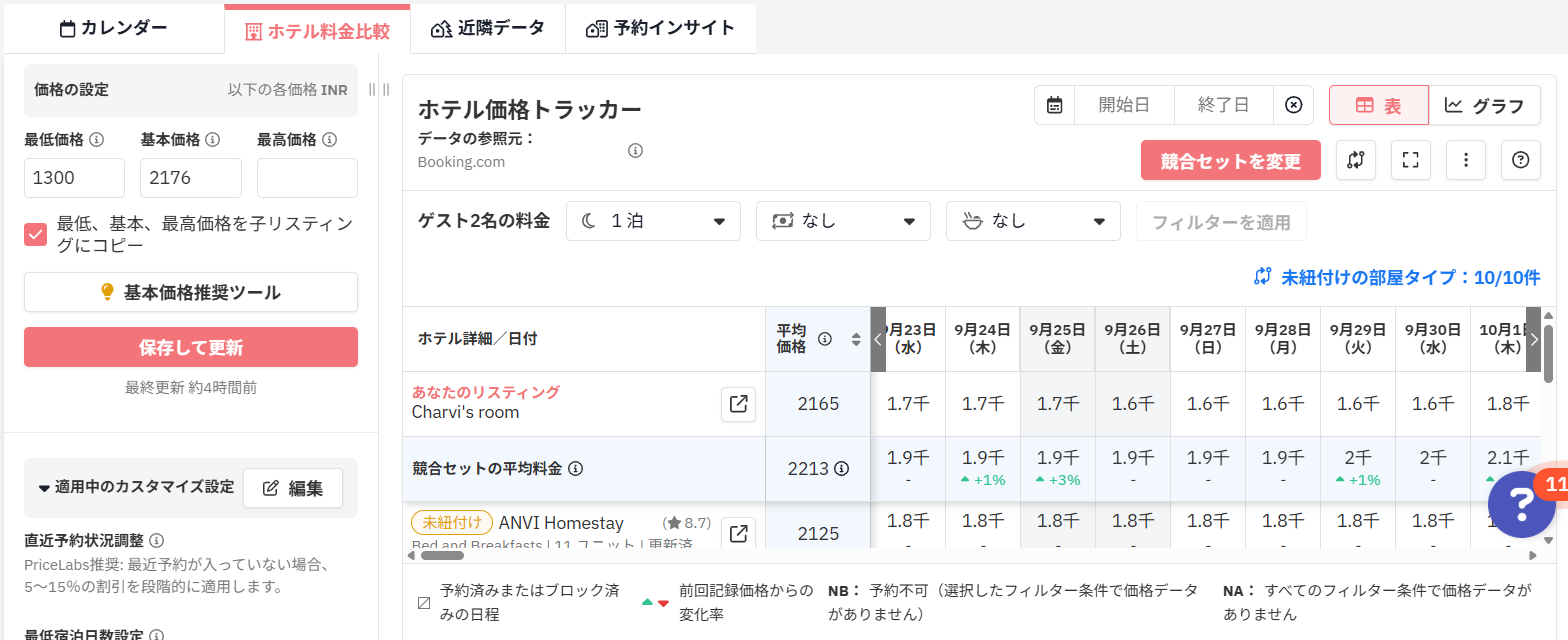Switch to グラフ graph view
Screen dimensions: 1568x640
pyautogui.click(x=1484, y=105)
